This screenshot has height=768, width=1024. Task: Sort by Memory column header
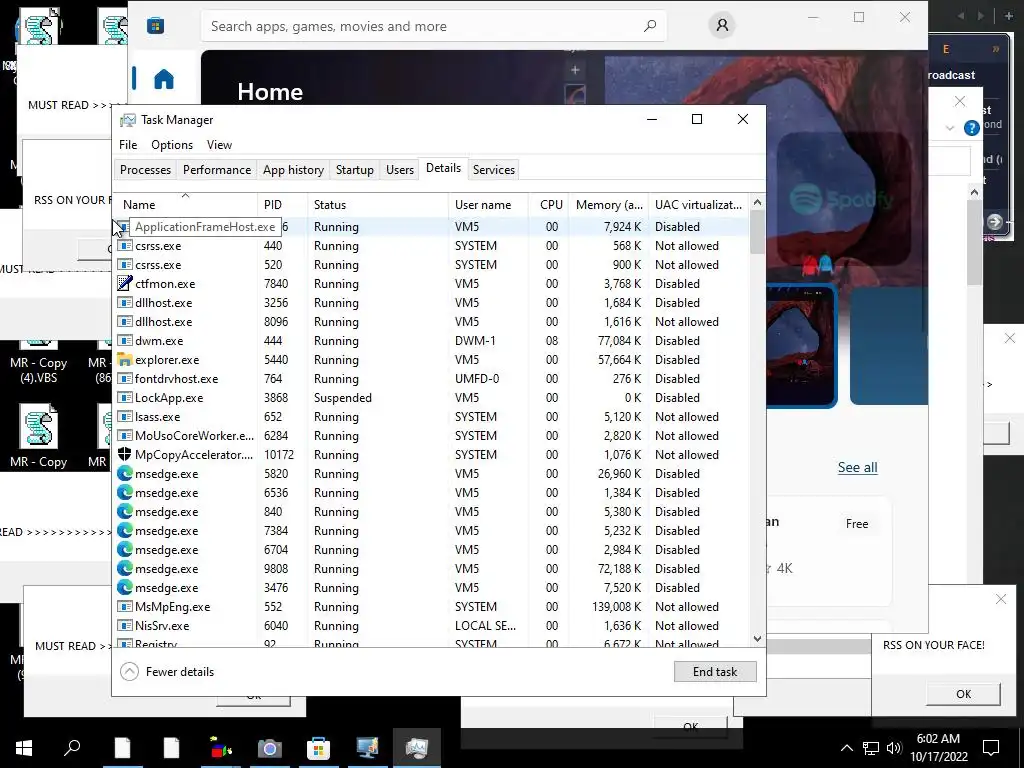tap(609, 204)
